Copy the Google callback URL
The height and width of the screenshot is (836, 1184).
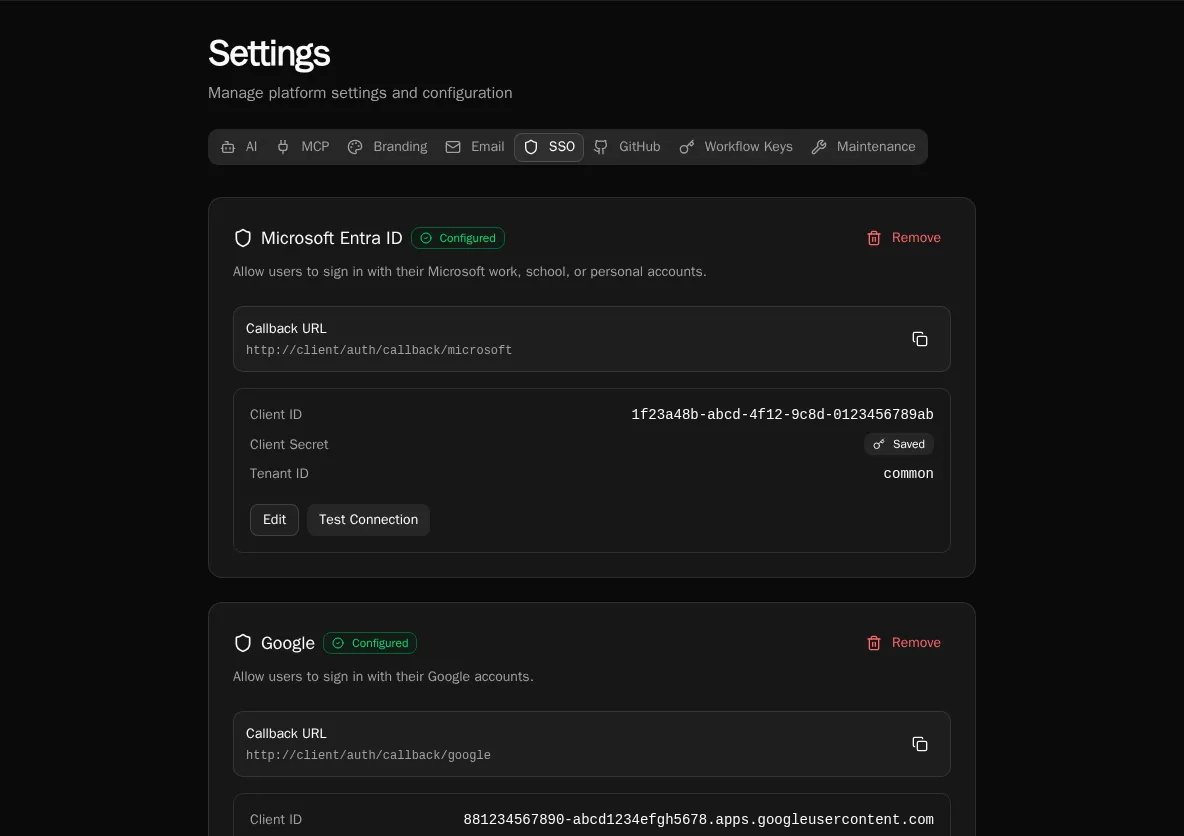[x=920, y=744]
